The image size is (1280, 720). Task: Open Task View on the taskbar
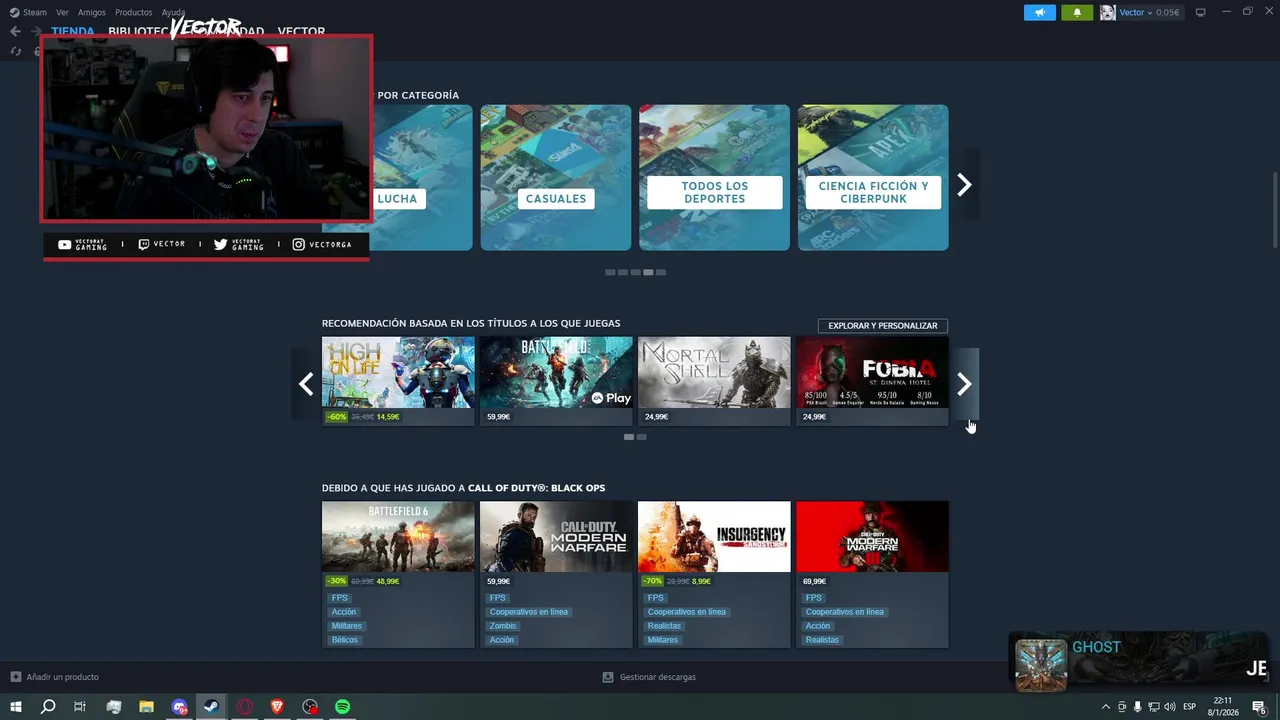pyautogui.click(x=80, y=707)
